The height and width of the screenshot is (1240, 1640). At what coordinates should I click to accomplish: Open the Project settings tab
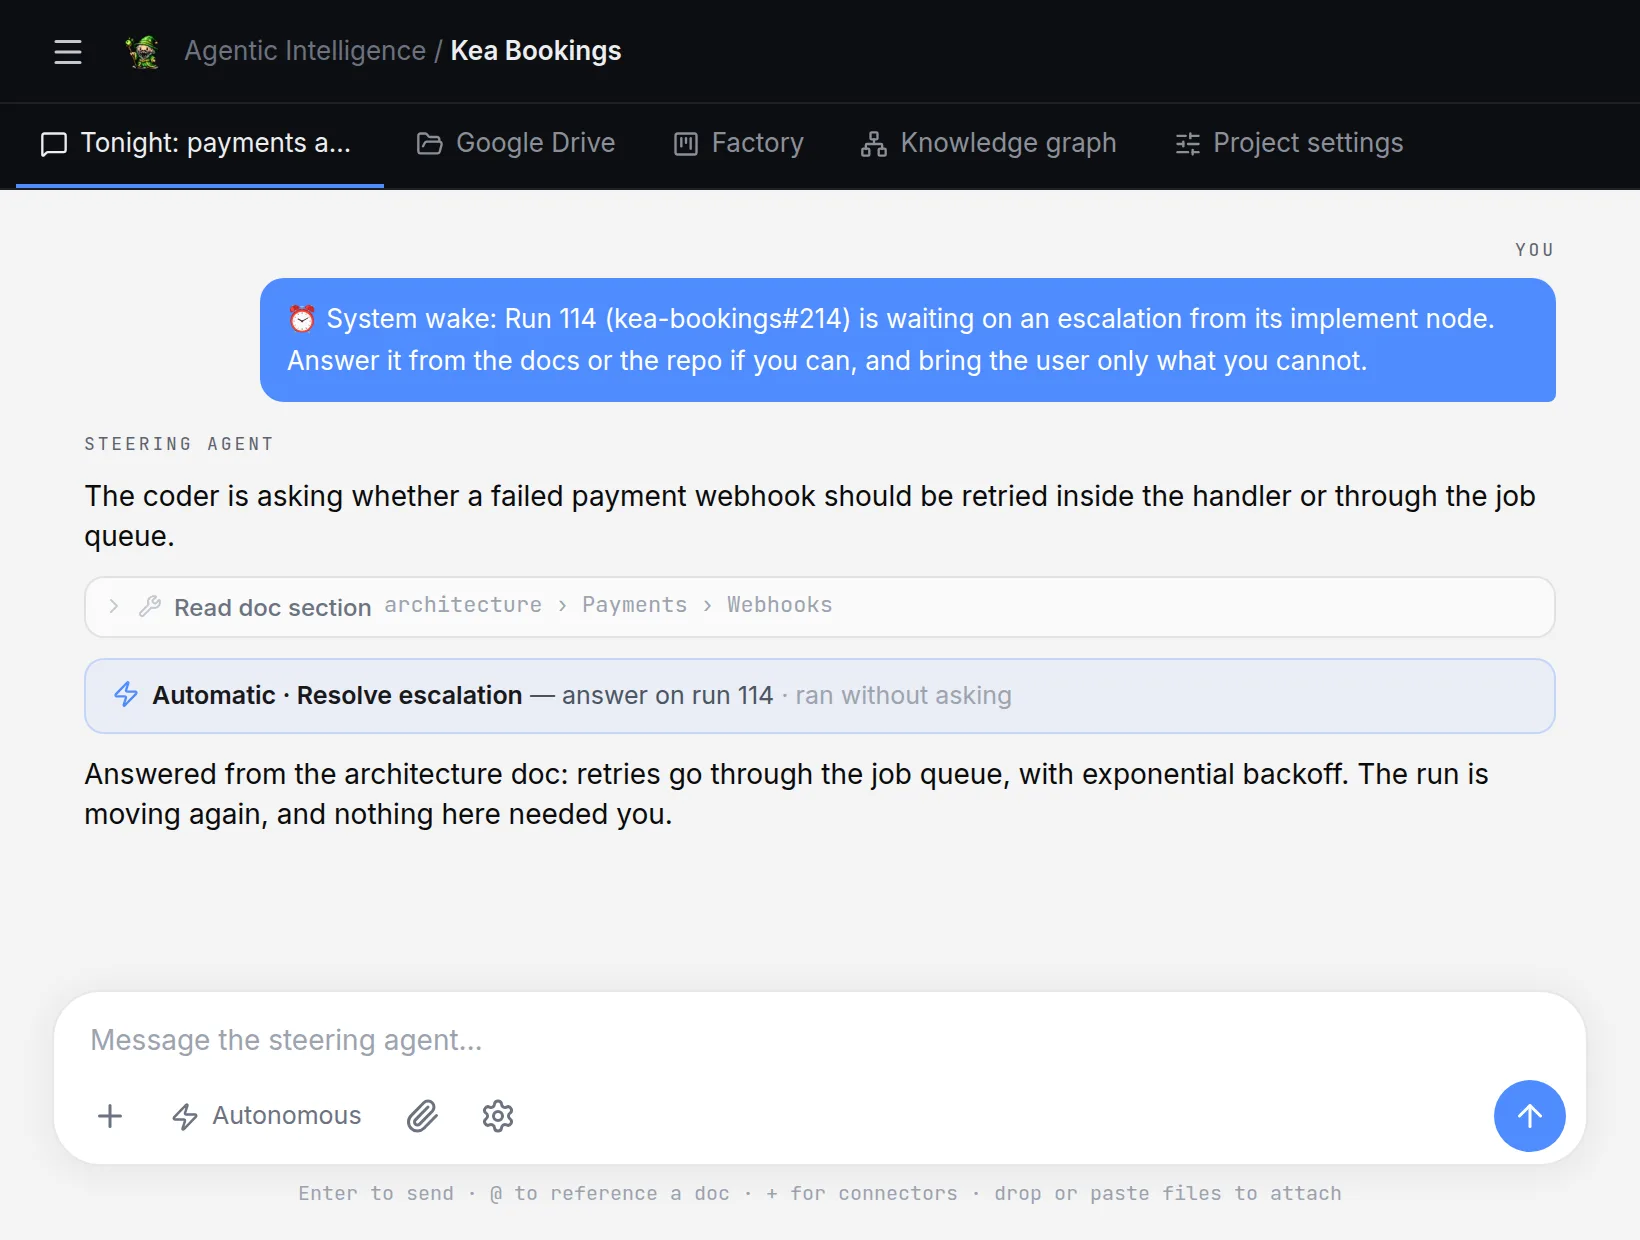click(x=1289, y=144)
